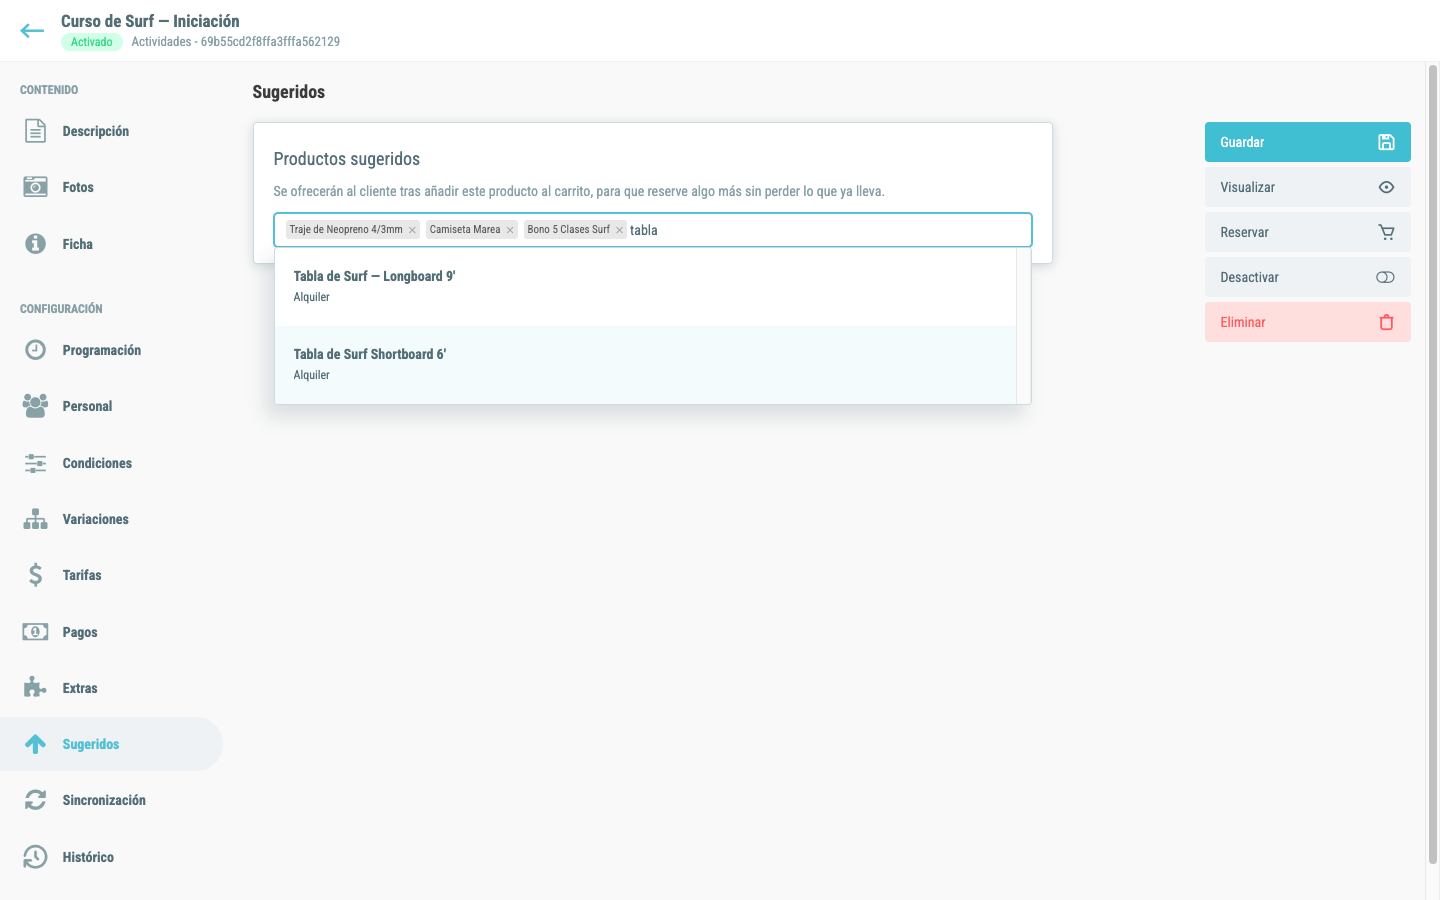Open the Condiciones sliders icon
This screenshot has width=1440, height=900.
(35, 463)
